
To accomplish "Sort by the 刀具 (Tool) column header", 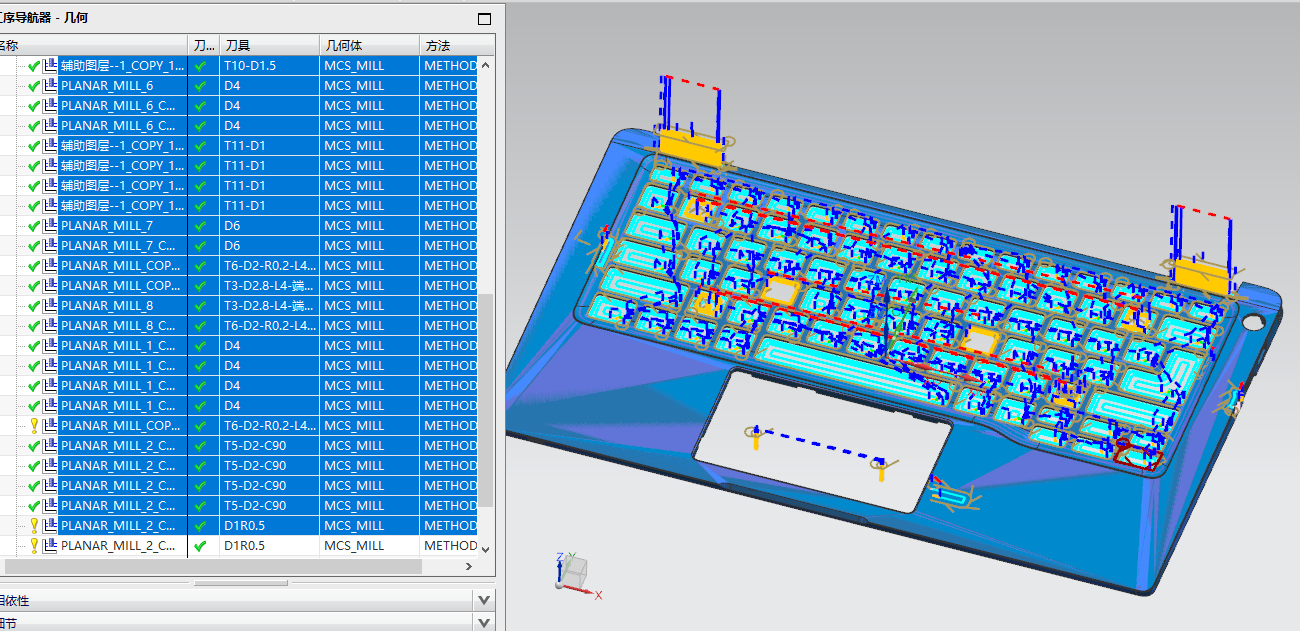I will [x=268, y=45].
